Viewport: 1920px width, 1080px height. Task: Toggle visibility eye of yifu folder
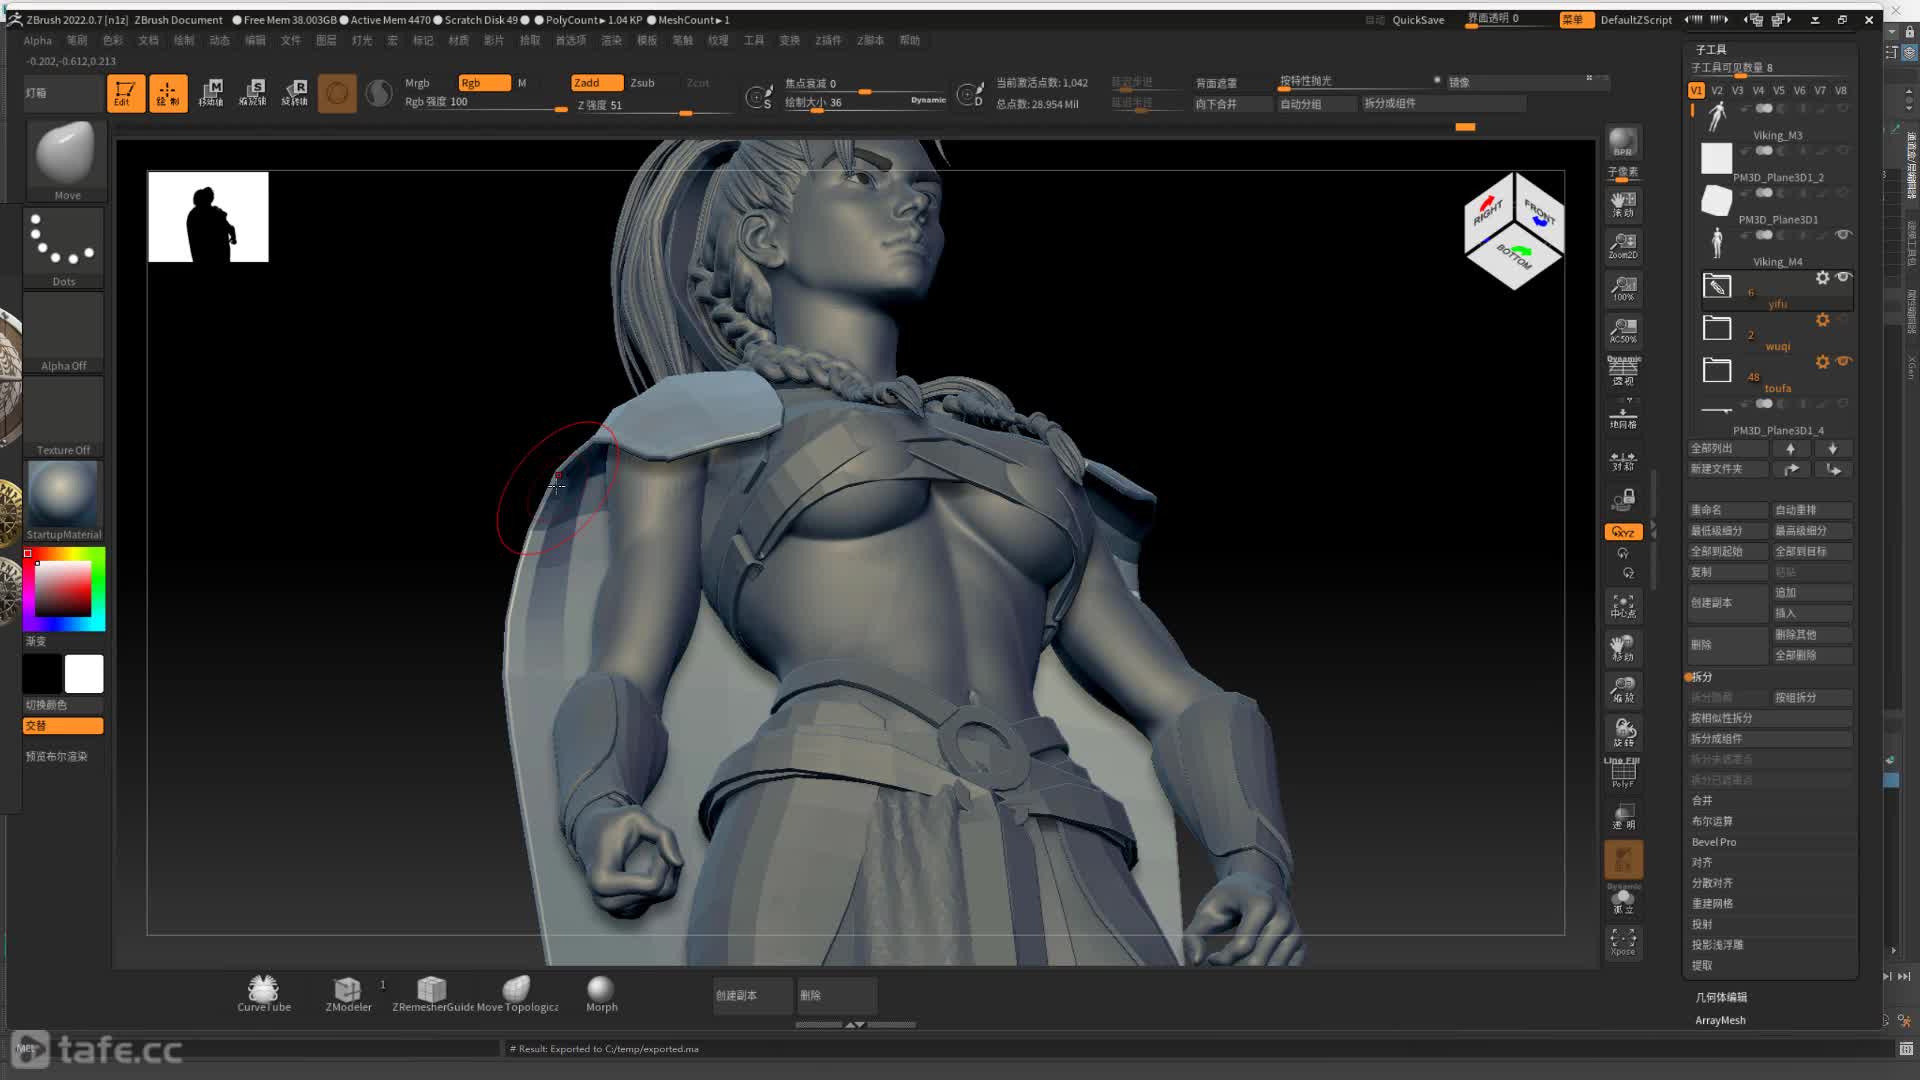(1843, 277)
